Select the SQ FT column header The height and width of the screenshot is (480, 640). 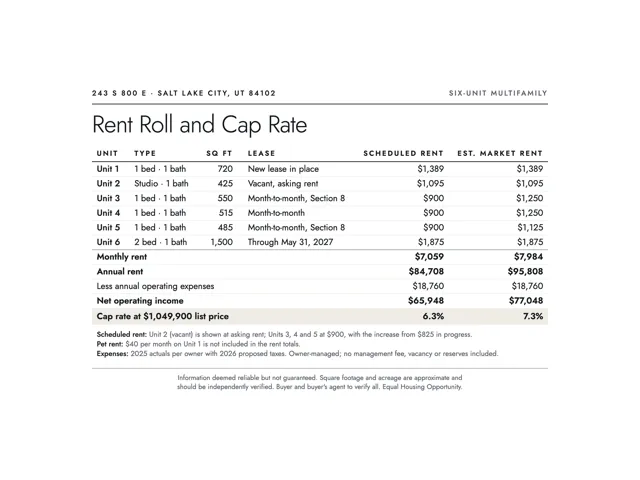(x=219, y=153)
